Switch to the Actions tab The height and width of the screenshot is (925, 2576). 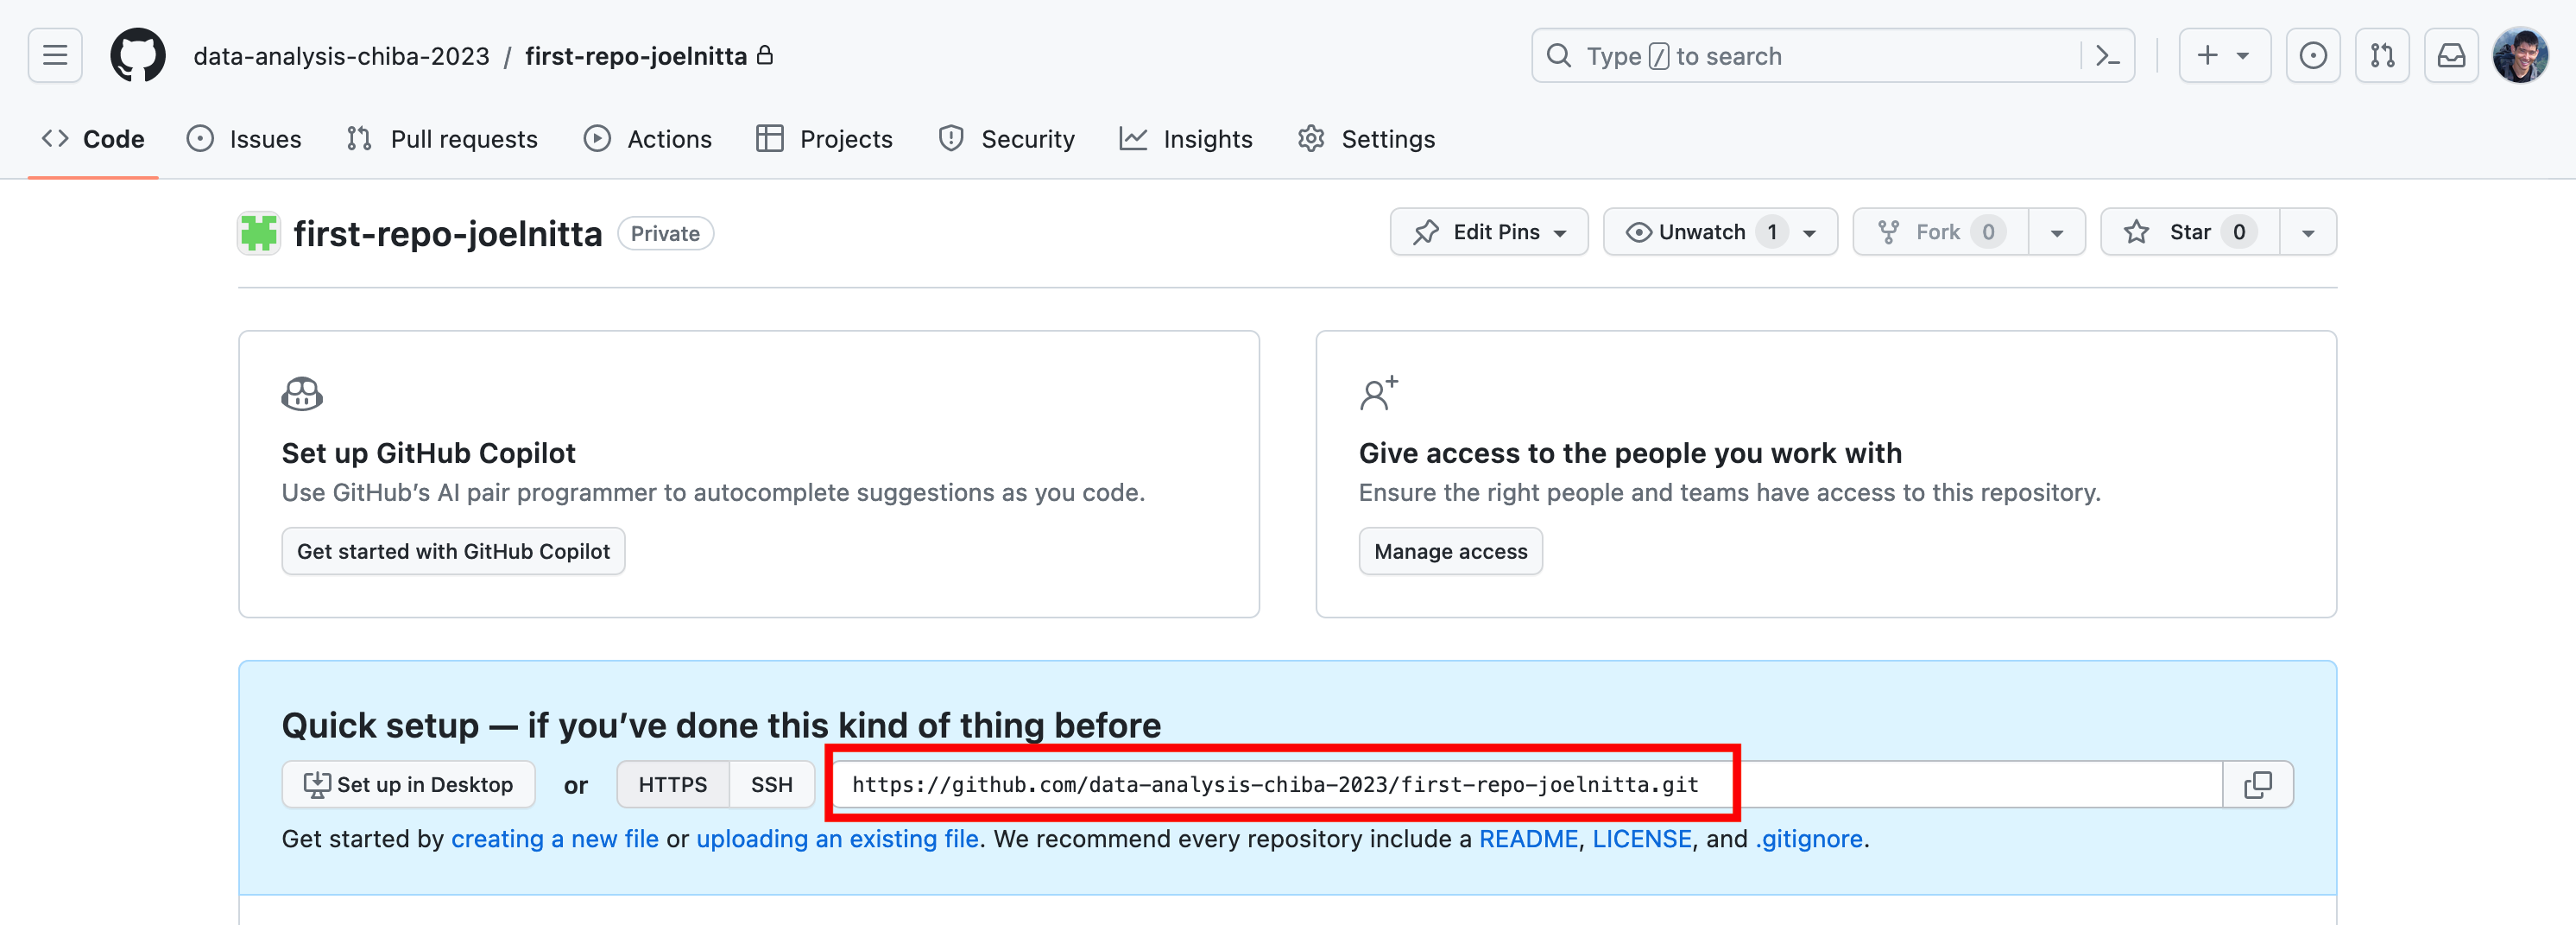(648, 139)
